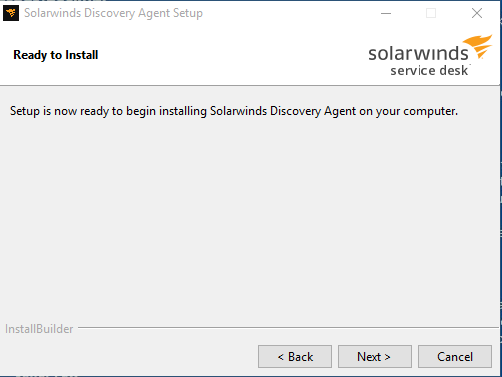Click the Solarwinds app icon in the title bar
This screenshot has height=377, width=502.
(11, 13)
